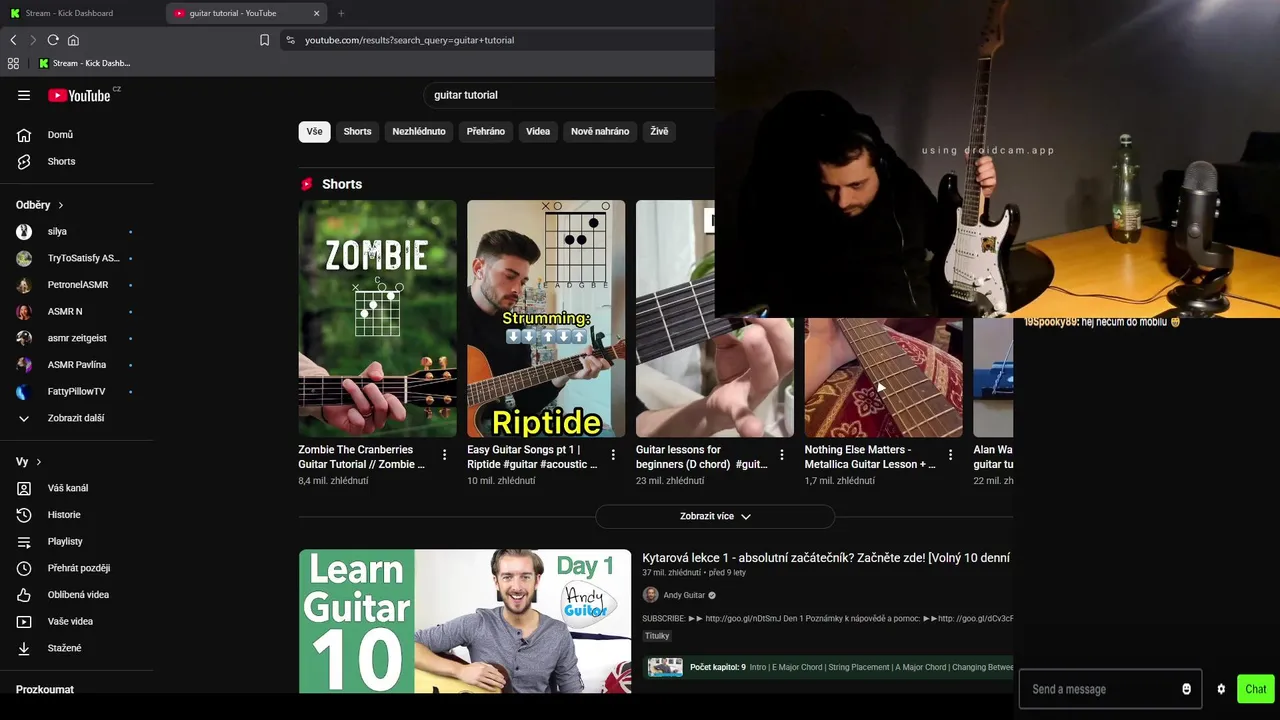The image size is (1280, 720).
Task: Select the Živě filter chip
Action: point(659,131)
